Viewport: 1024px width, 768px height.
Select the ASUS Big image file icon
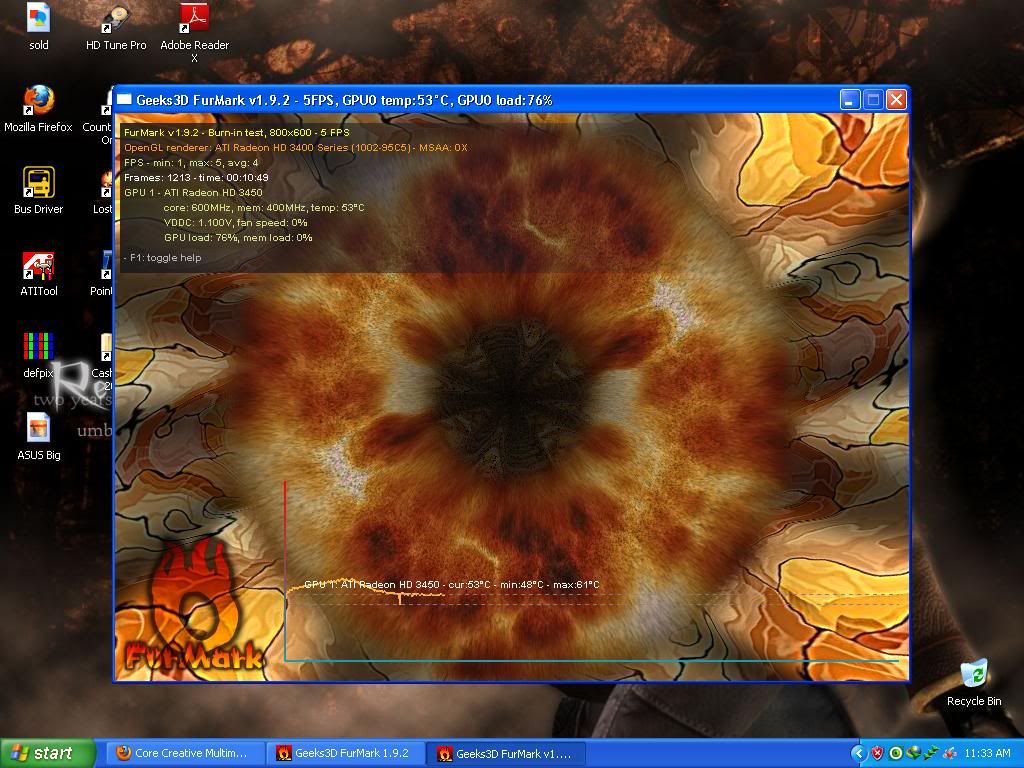(x=39, y=436)
